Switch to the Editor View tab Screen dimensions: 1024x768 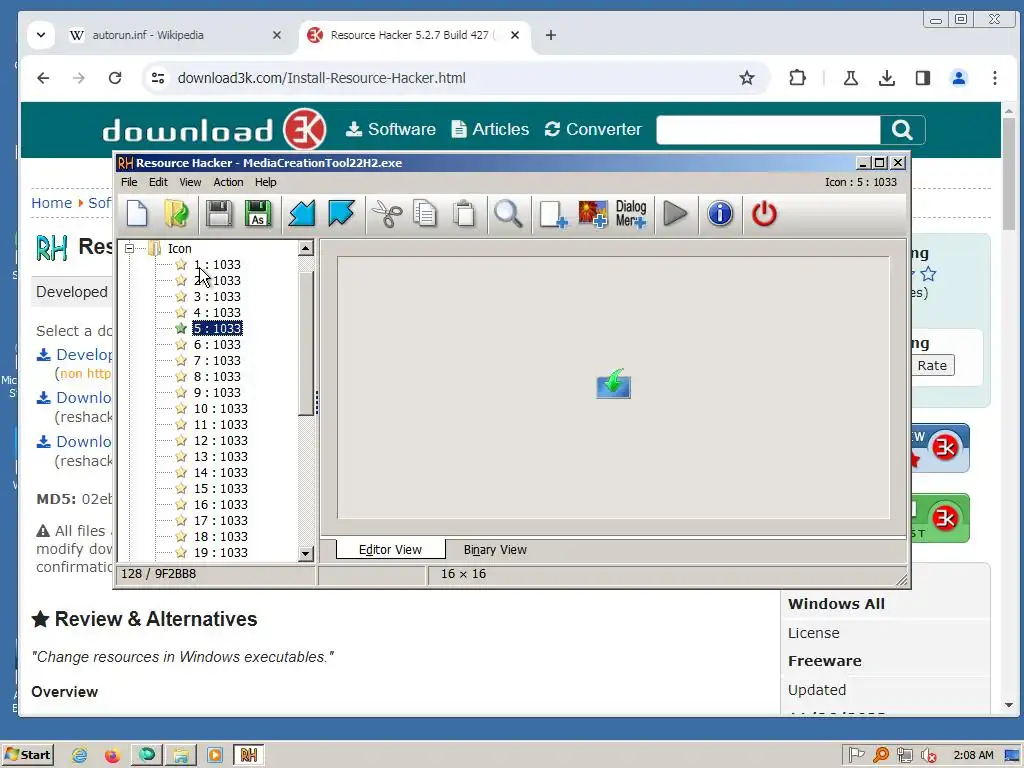[391, 550]
